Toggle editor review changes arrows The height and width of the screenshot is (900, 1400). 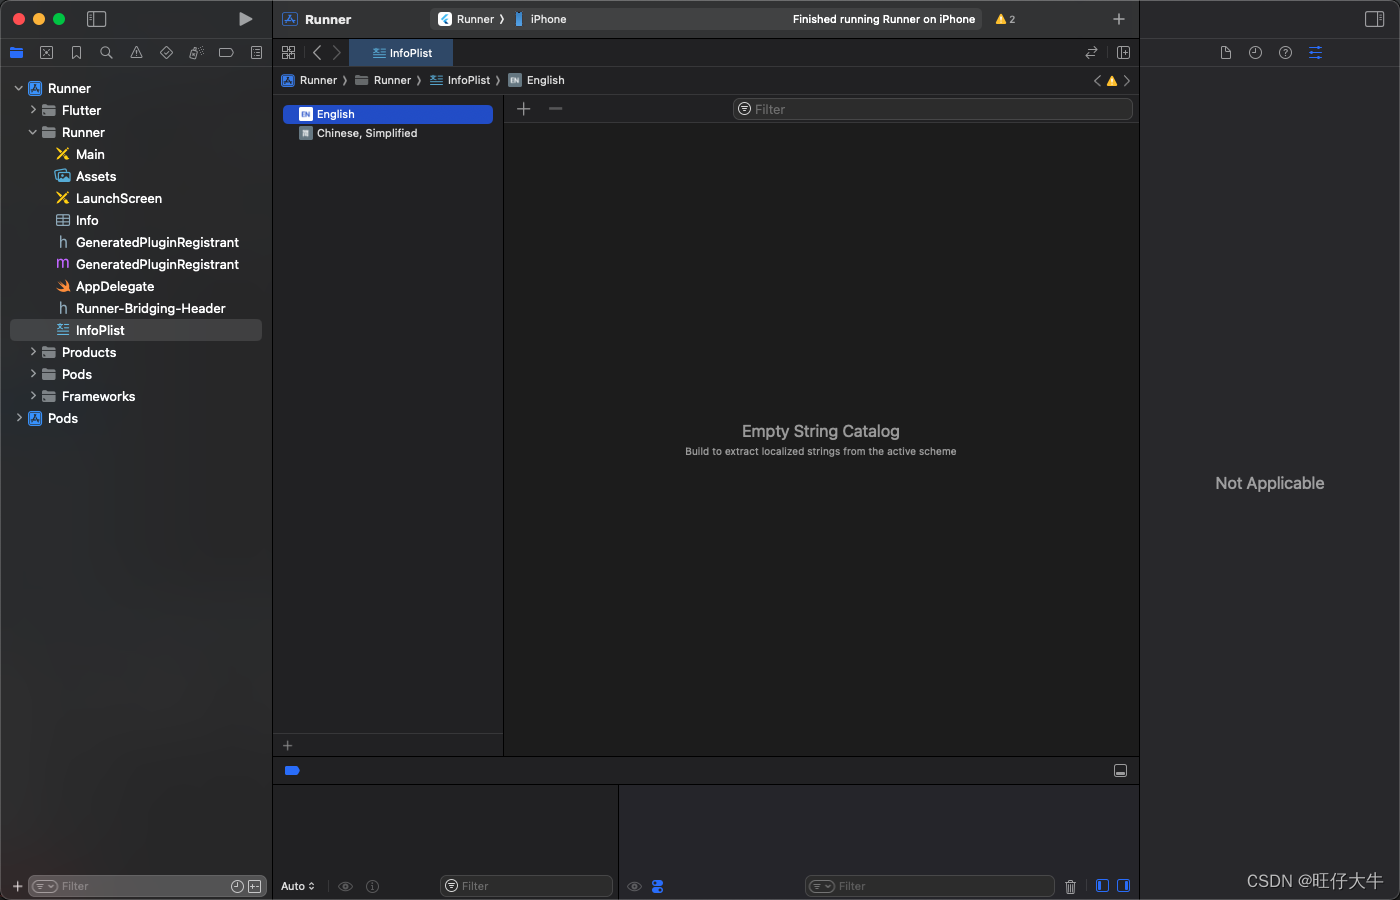point(1091,53)
